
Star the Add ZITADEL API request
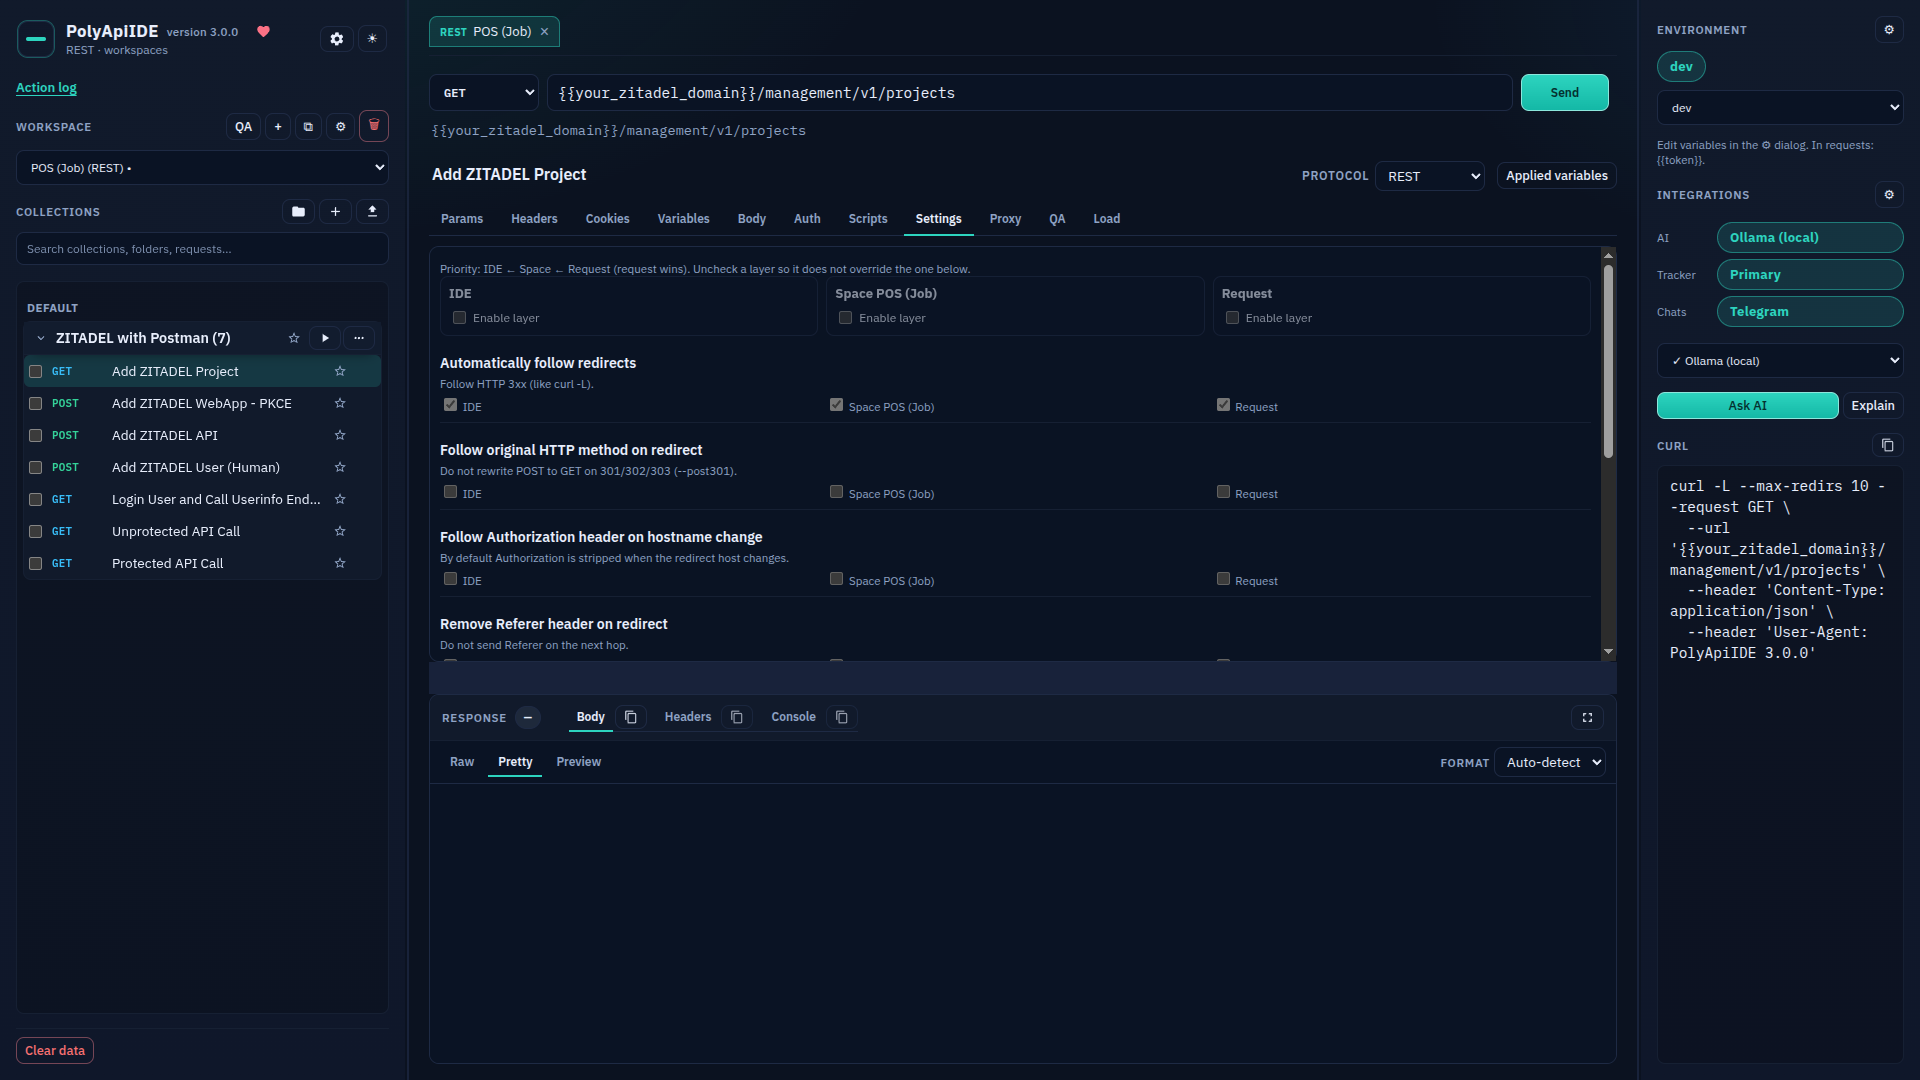pos(340,435)
